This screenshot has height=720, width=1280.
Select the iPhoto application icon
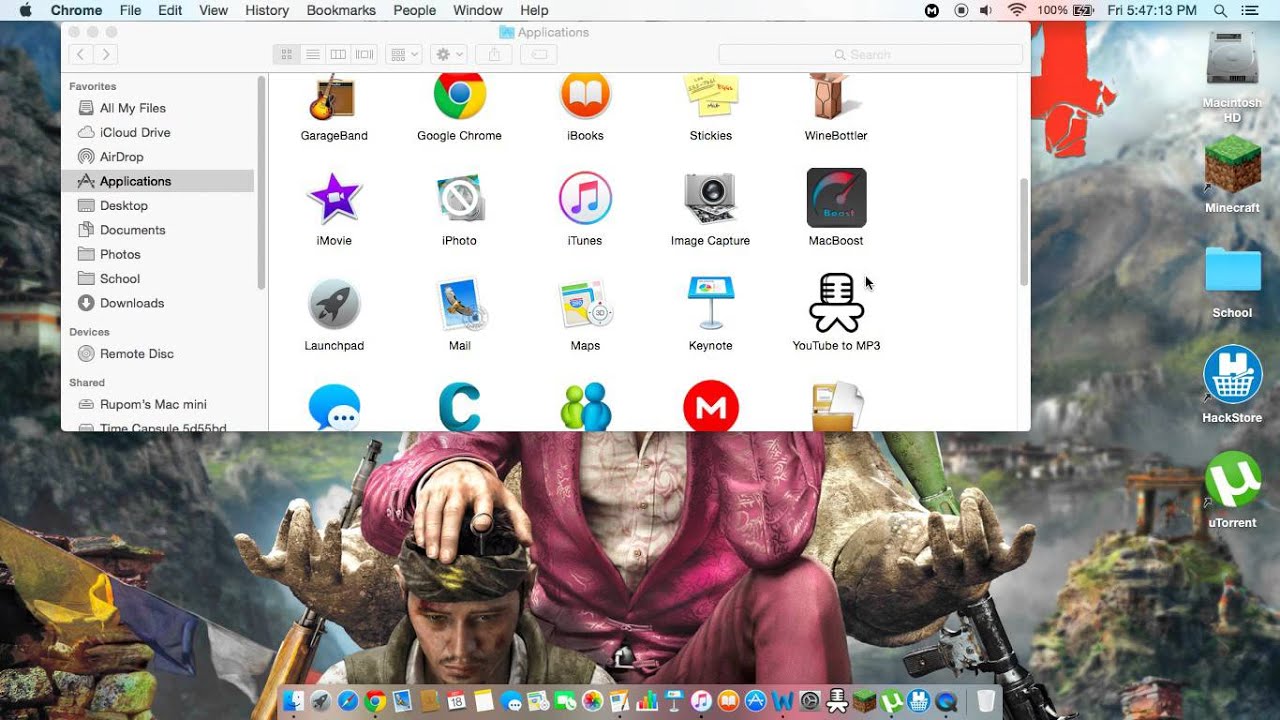click(x=460, y=198)
